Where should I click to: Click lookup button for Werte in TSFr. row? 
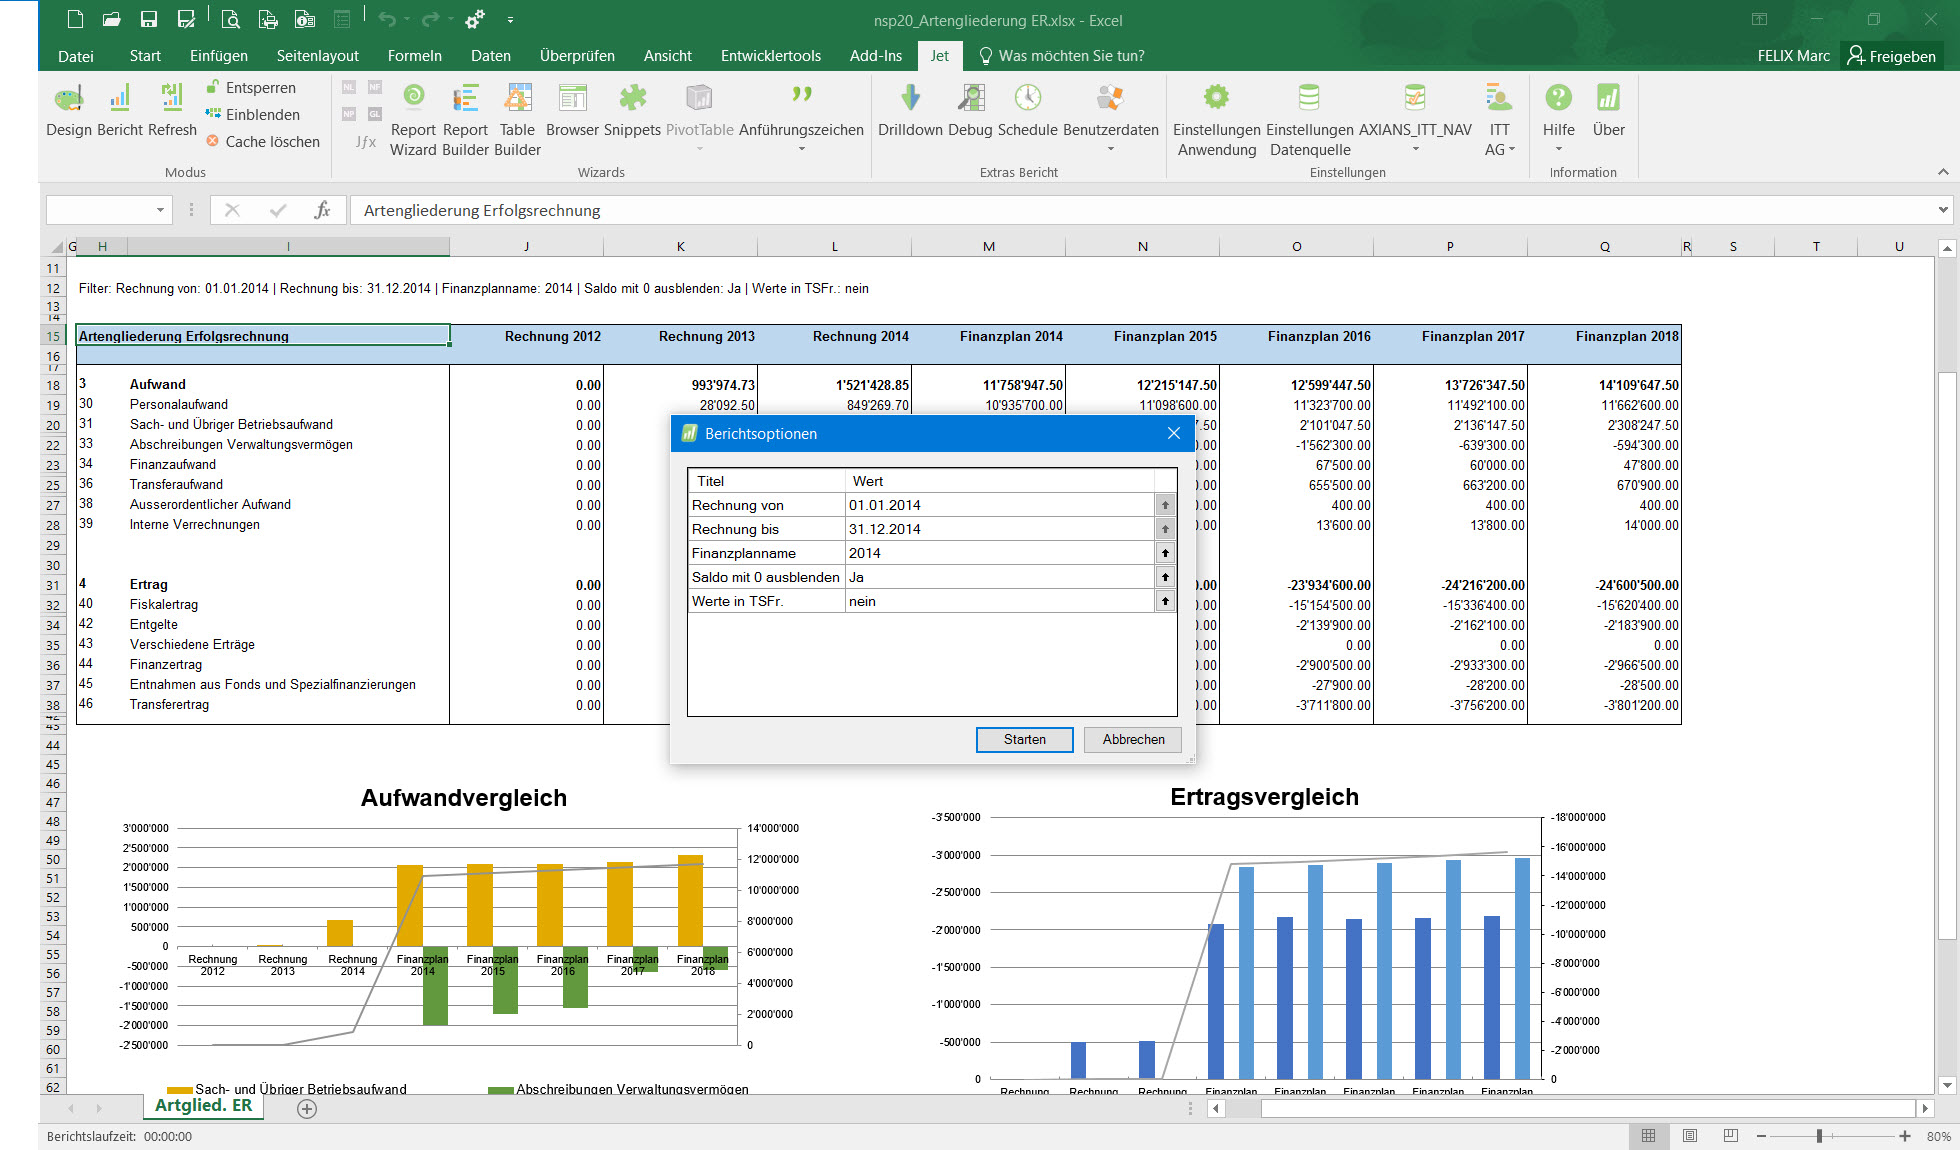pos(1165,601)
